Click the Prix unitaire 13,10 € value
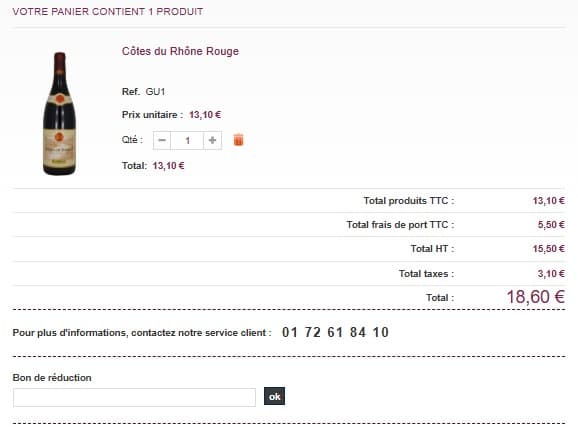578x427 pixels. tap(205, 115)
